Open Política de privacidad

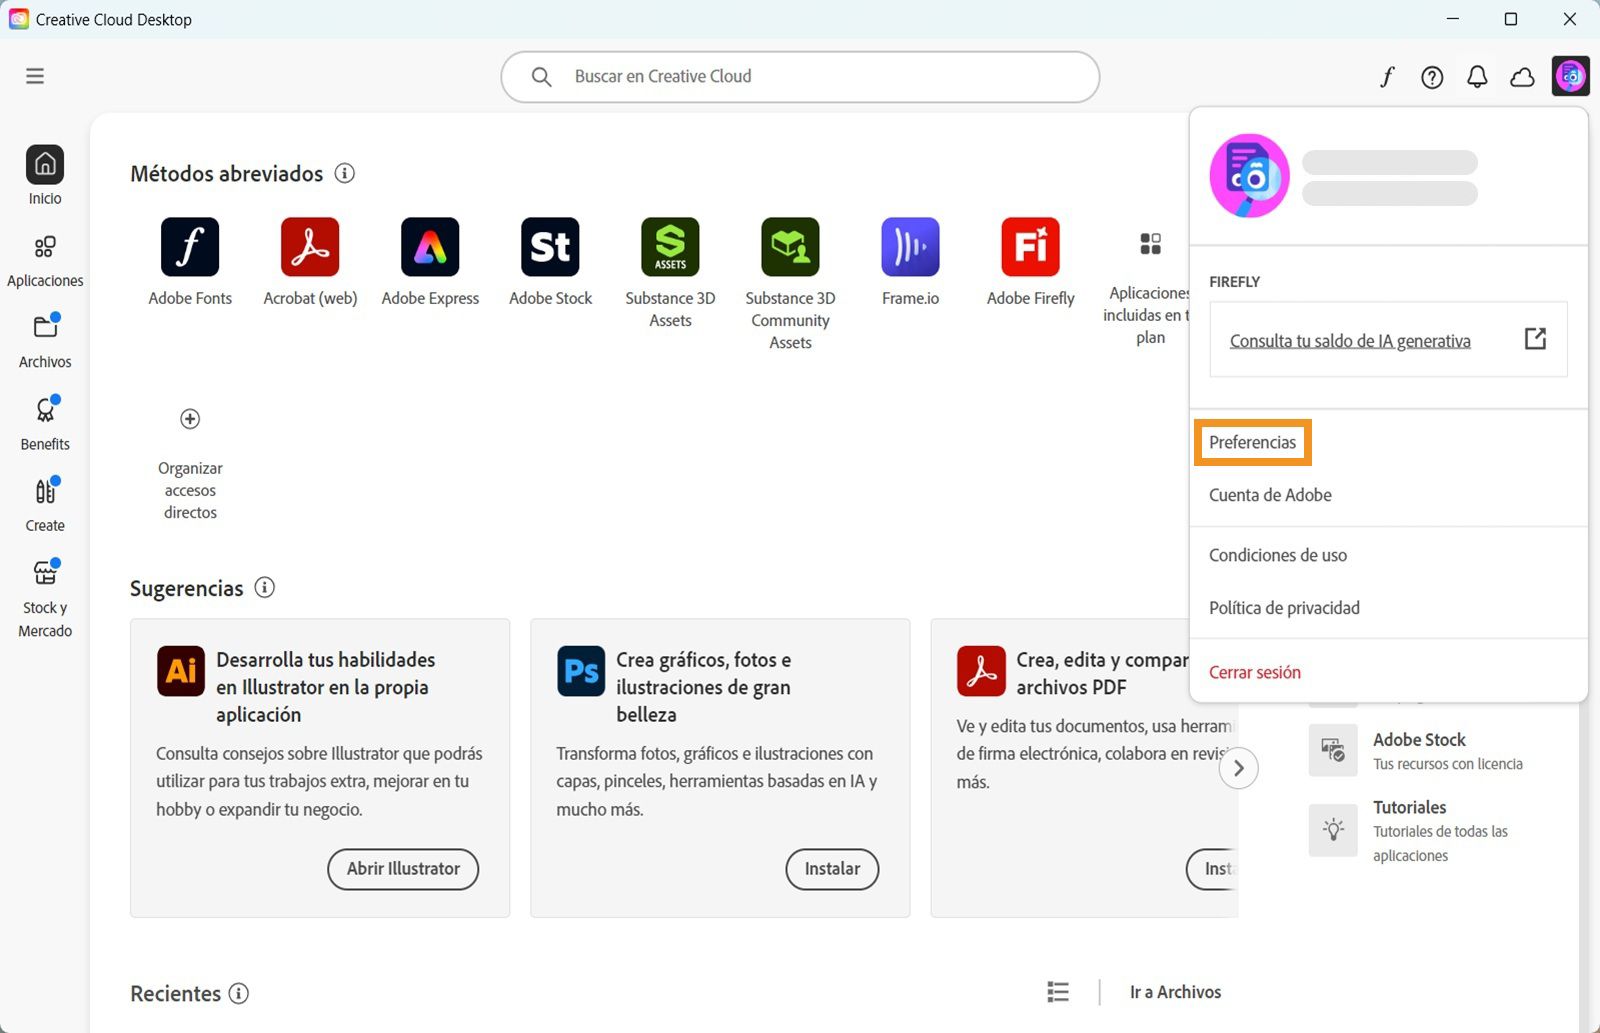(x=1284, y=608)
